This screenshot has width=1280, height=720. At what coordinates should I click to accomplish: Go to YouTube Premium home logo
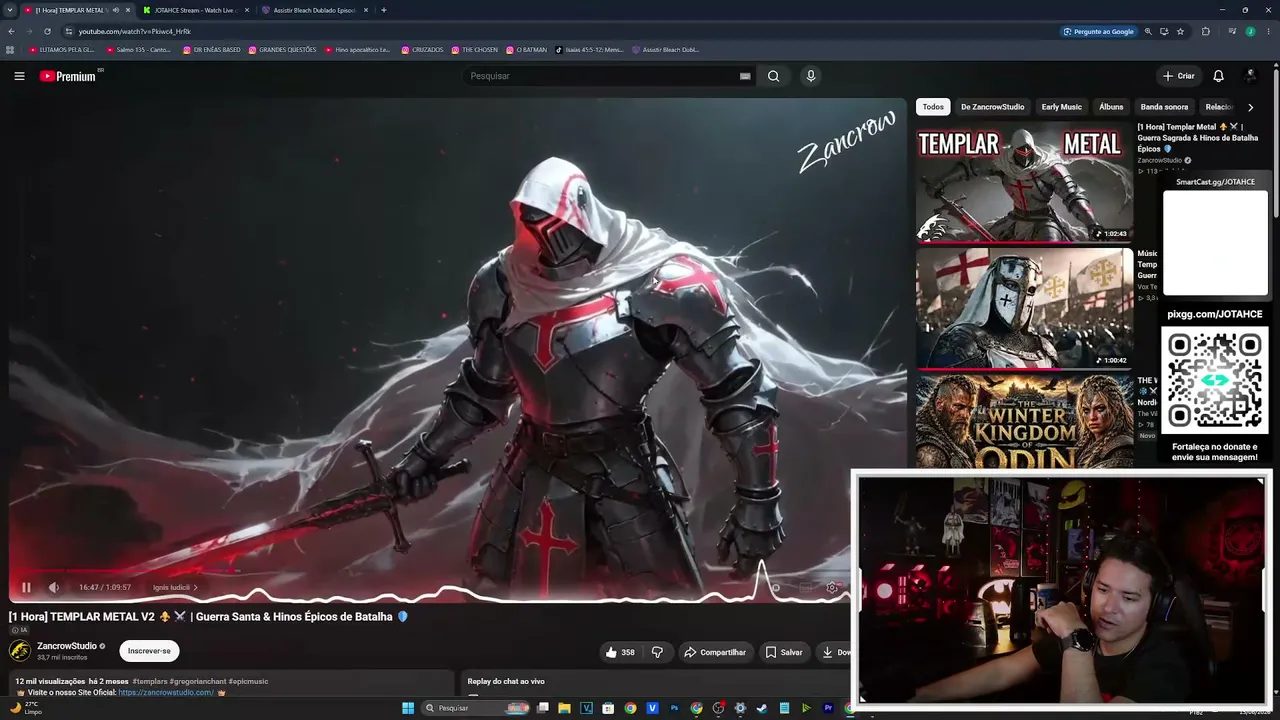[x=70, y=76]
